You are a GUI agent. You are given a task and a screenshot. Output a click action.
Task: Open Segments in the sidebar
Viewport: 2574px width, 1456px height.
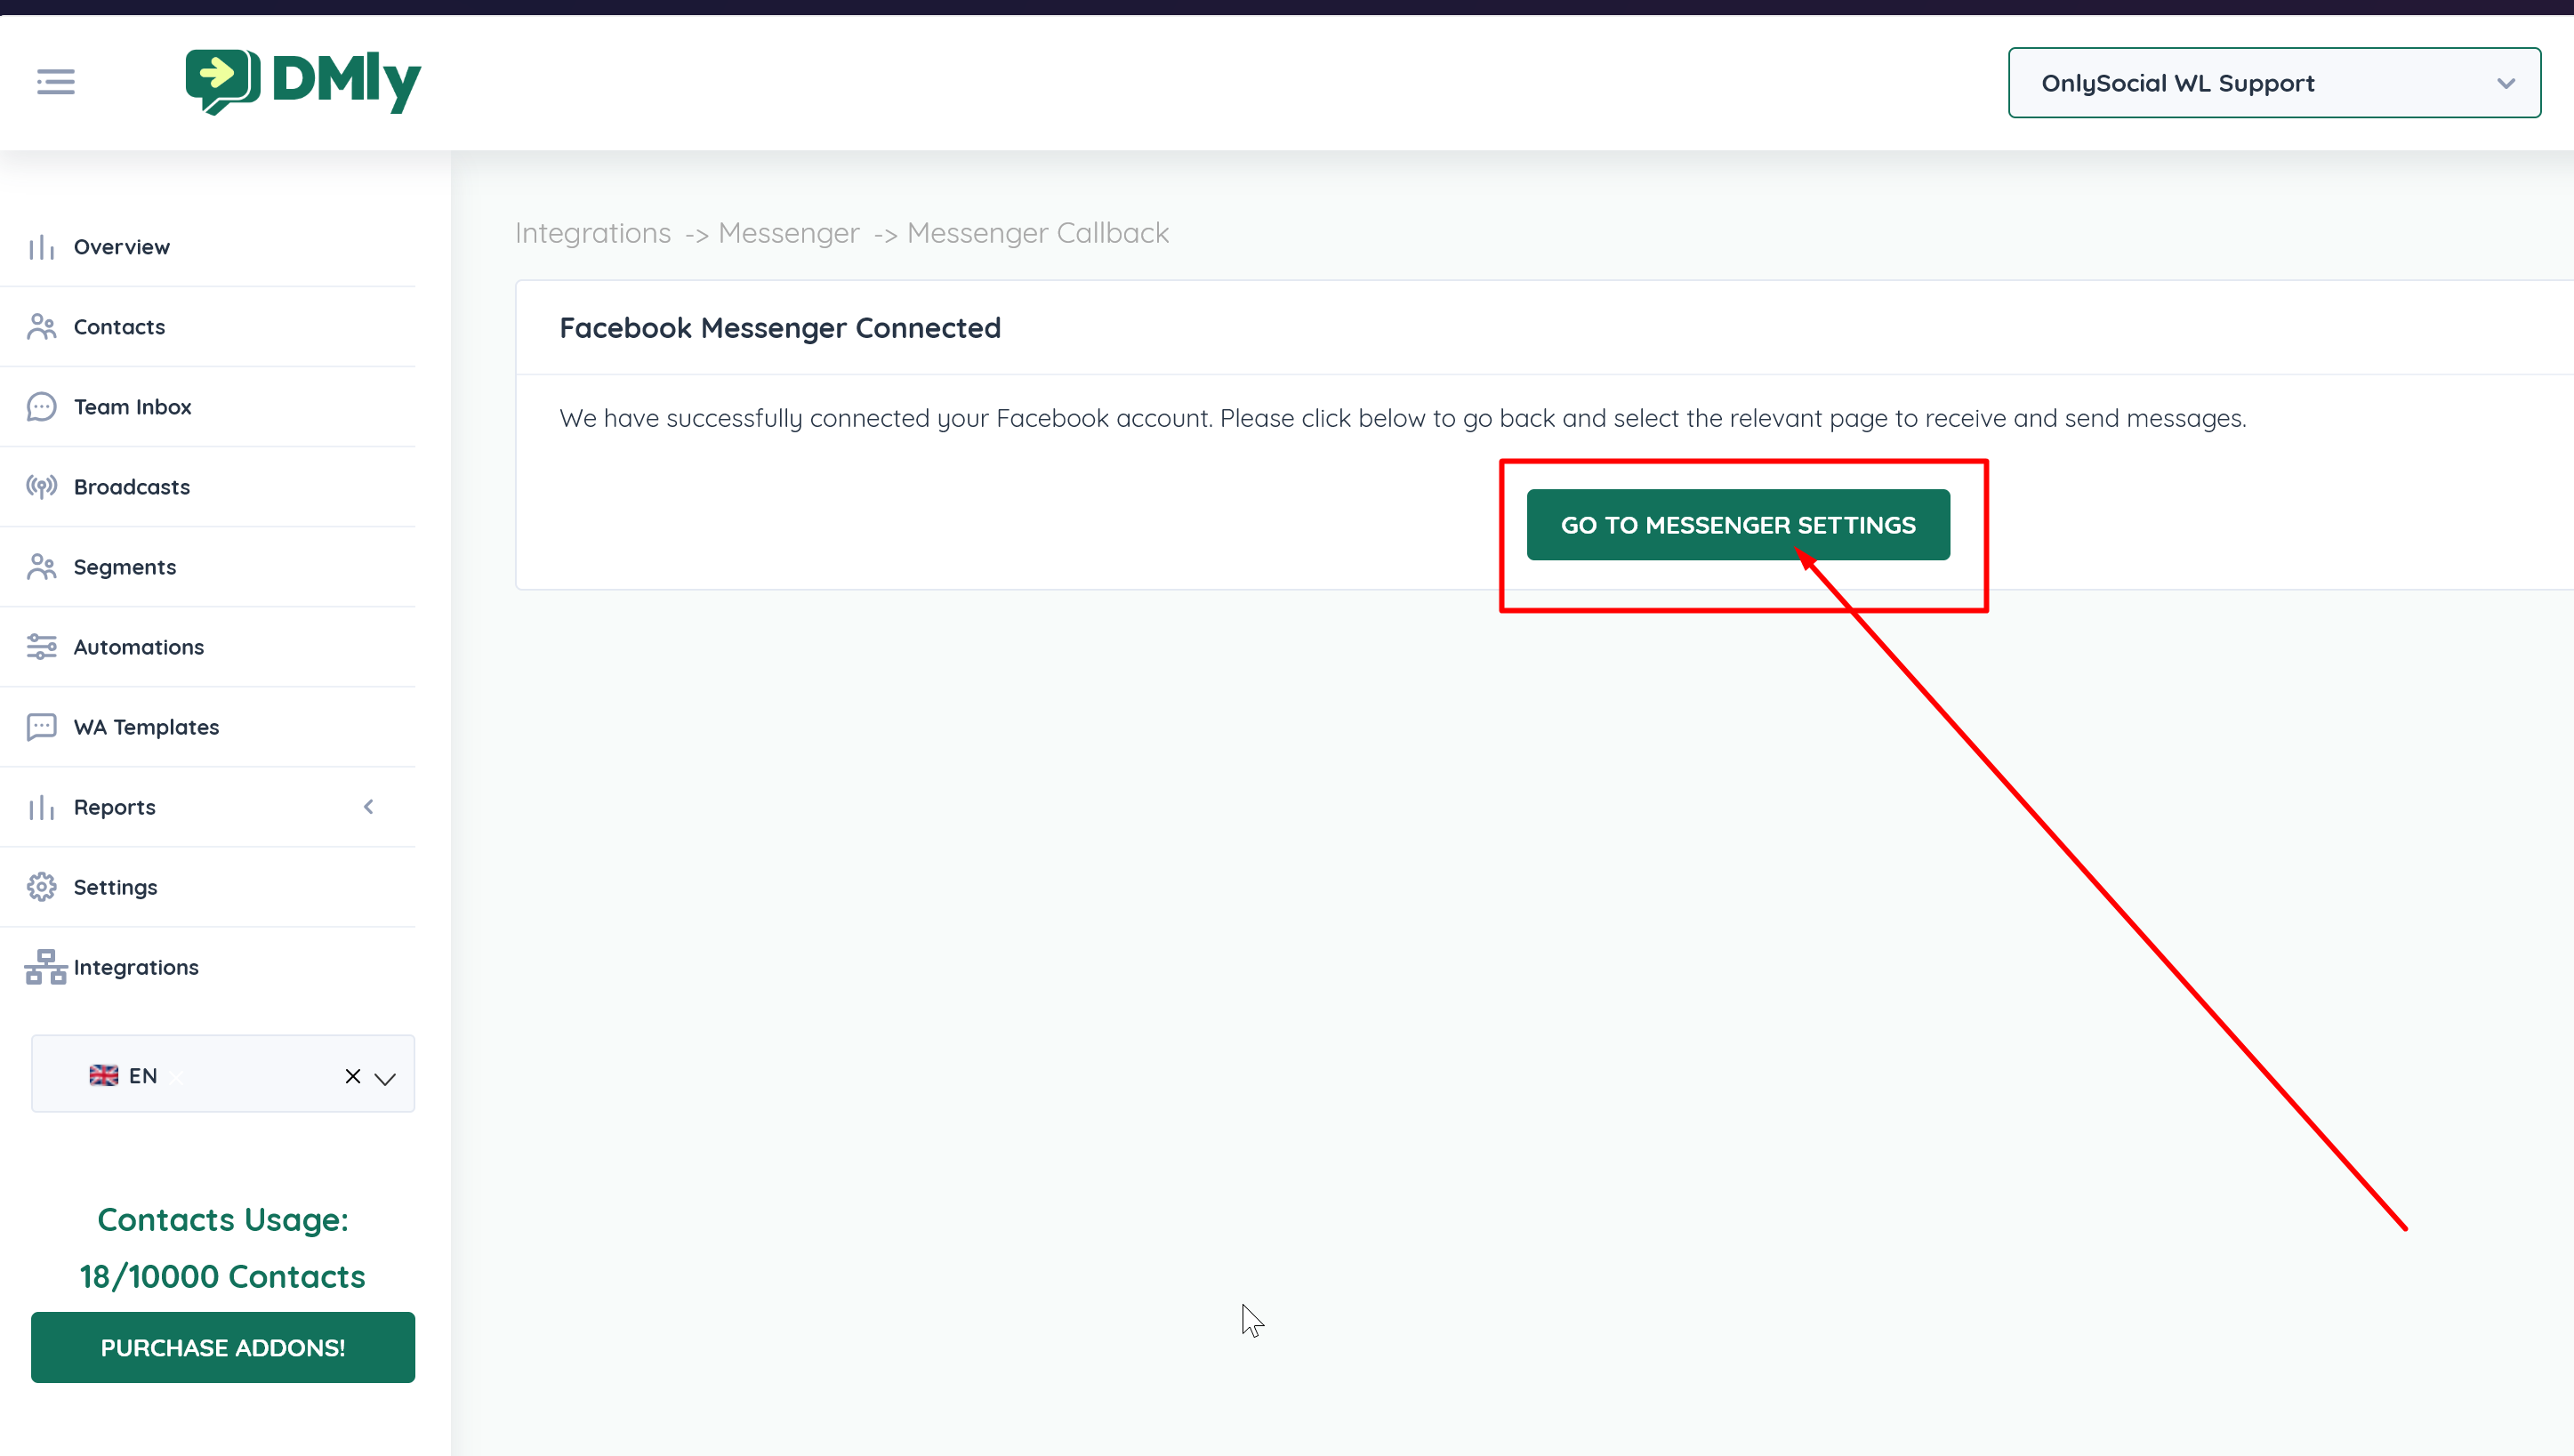click(x=125, y=567)
